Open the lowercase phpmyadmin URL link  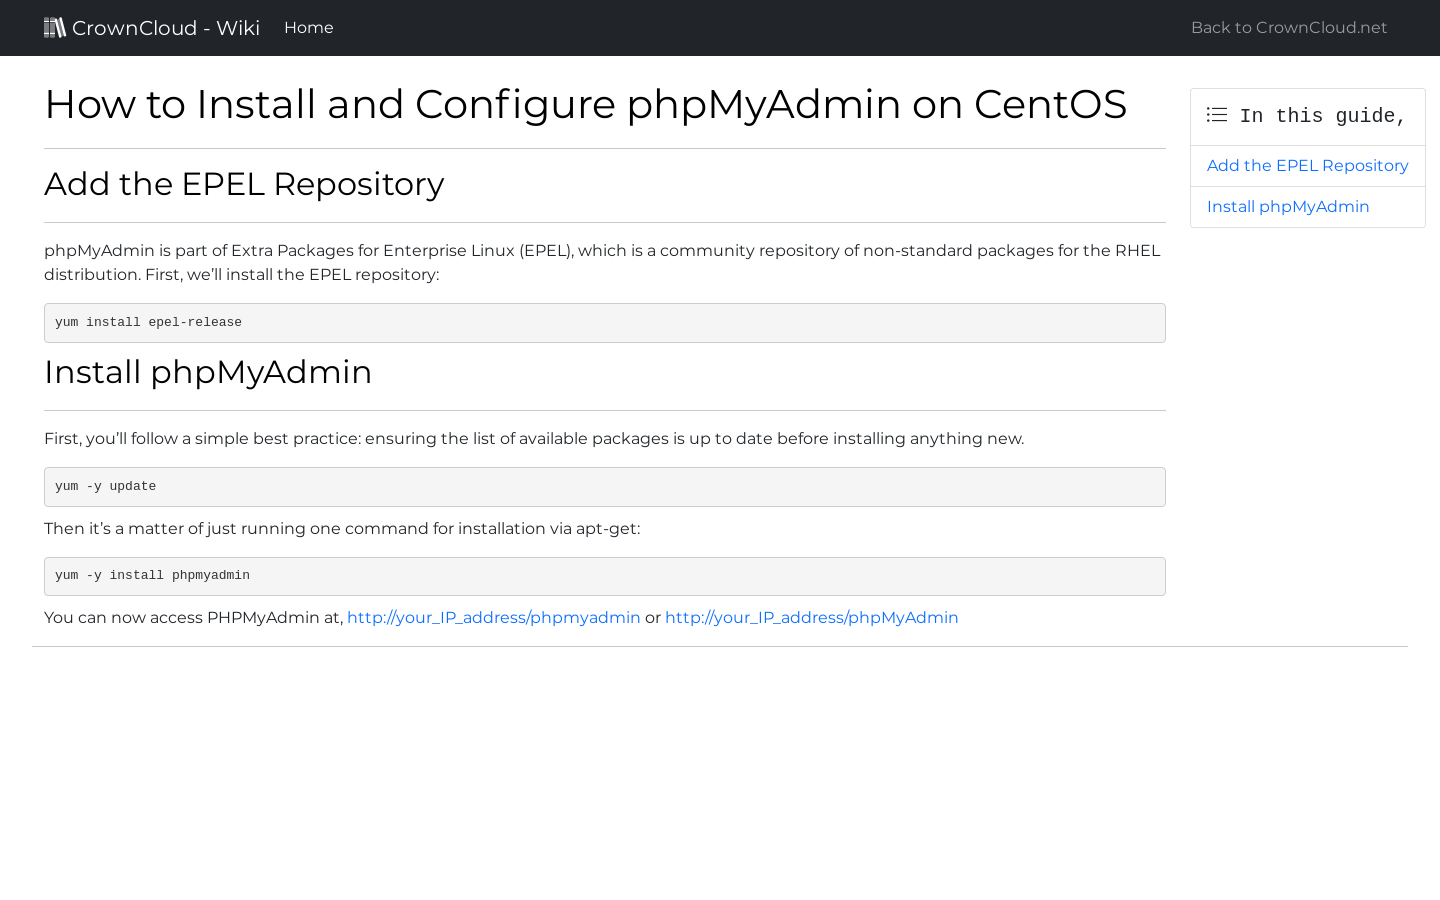(494, 618)
